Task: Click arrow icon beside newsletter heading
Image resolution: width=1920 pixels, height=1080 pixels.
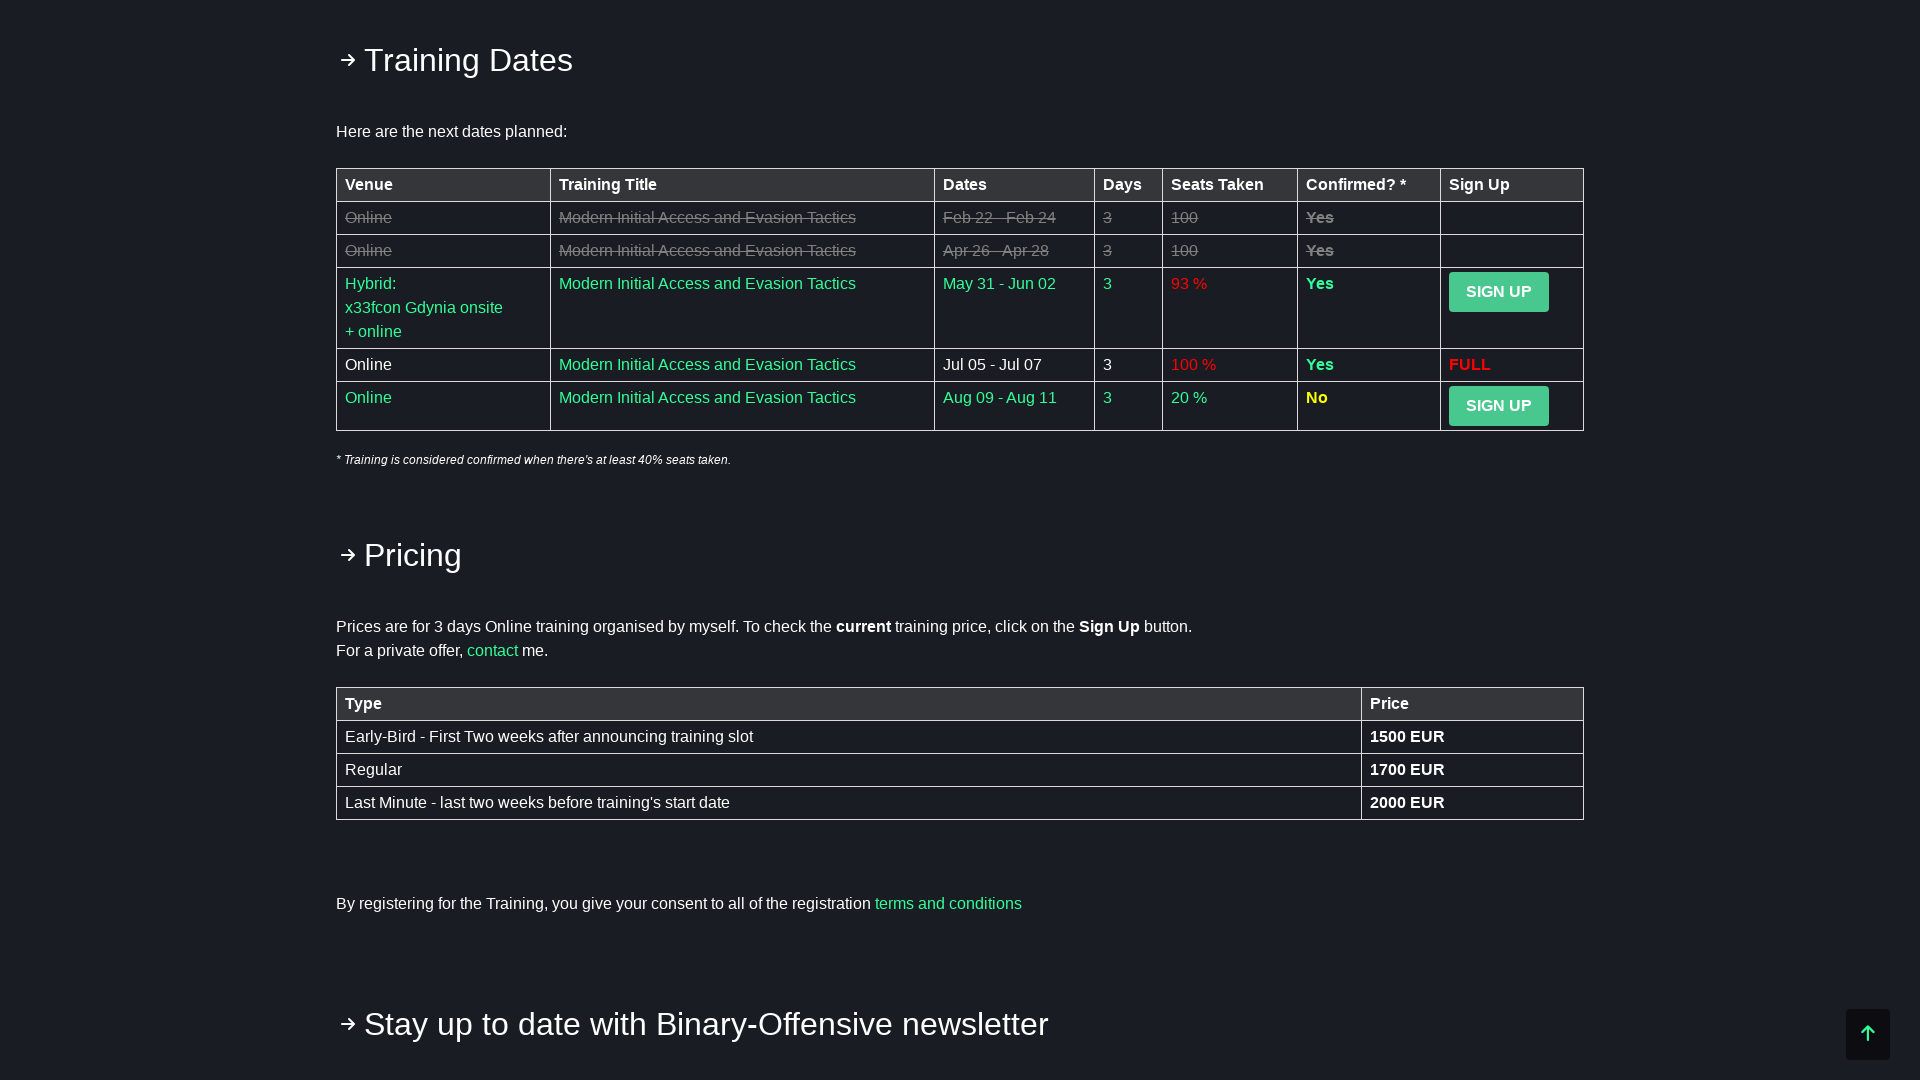Action: pos(348,1024)
